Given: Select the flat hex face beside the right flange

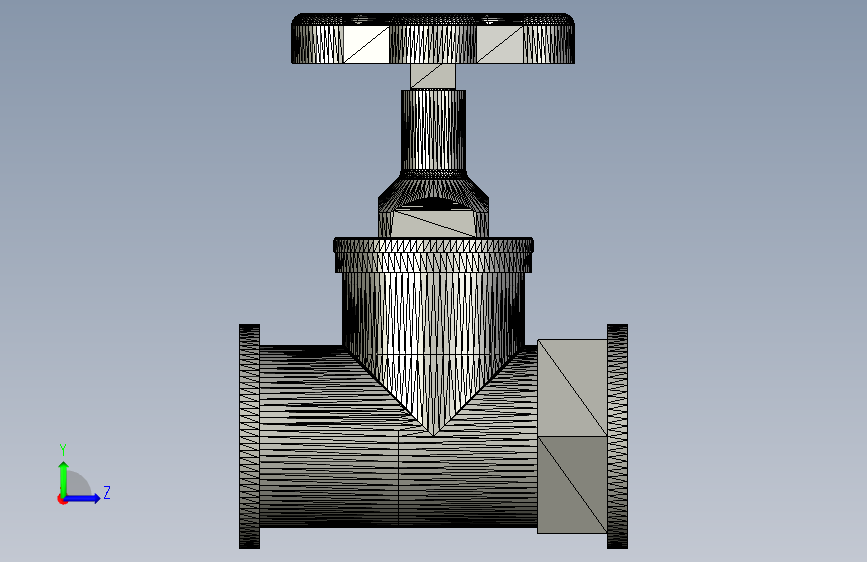Looking at the screenshot, I should coord(572,436).
